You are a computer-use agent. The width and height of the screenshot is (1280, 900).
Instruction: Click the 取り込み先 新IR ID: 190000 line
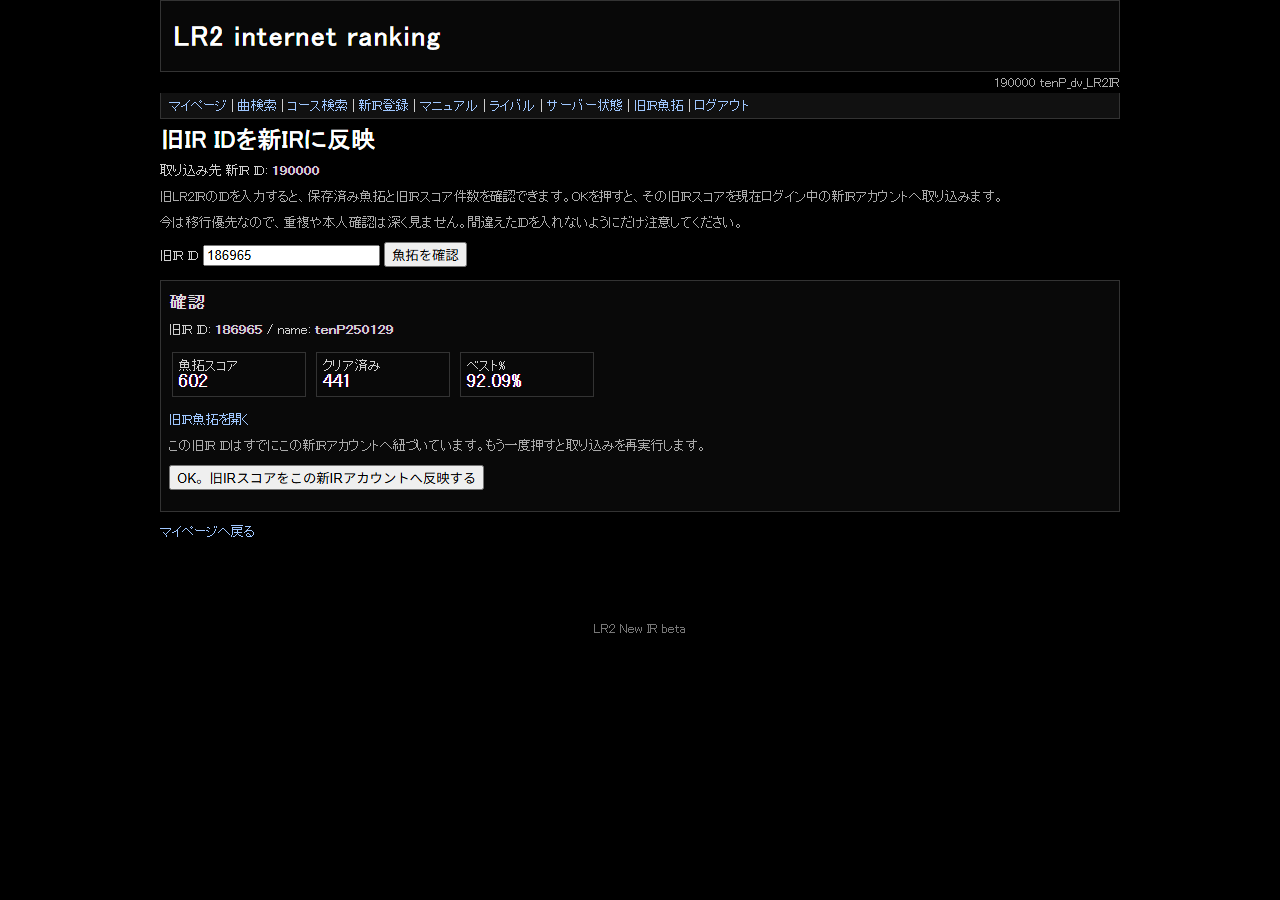240,171
